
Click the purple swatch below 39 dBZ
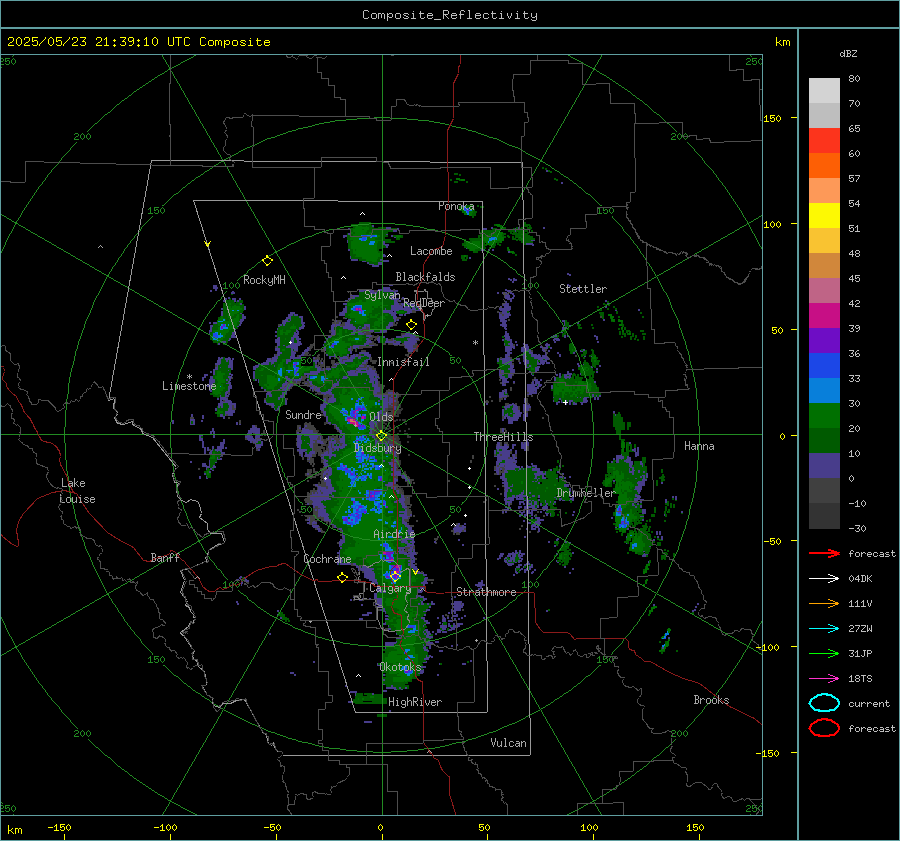[824, 341]
